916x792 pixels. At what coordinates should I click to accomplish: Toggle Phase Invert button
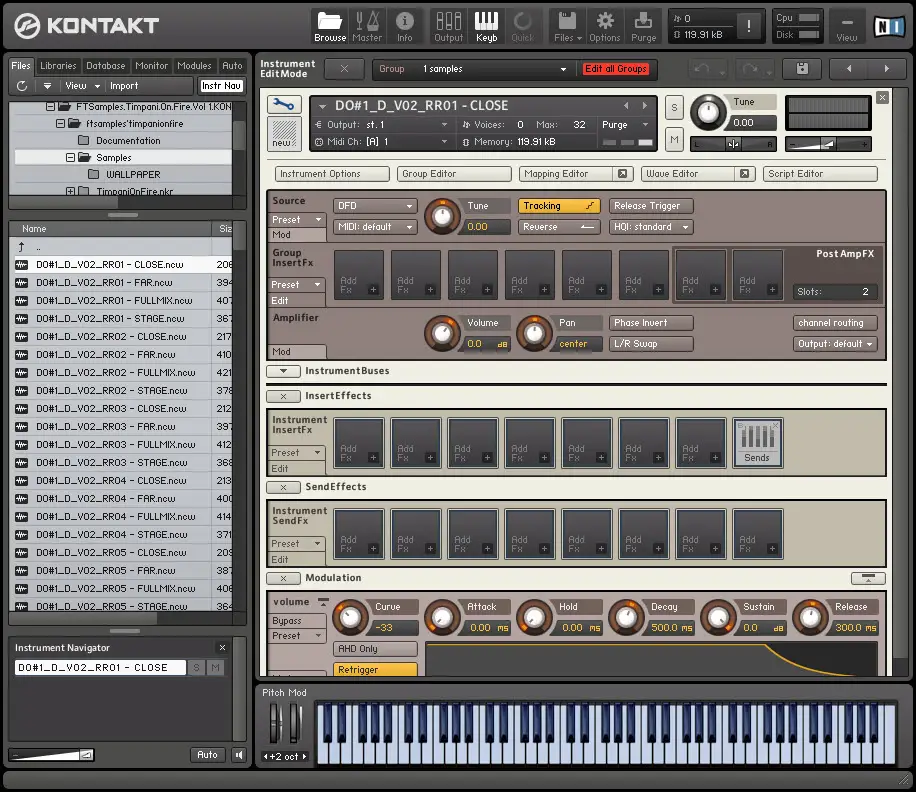(651, 322)
